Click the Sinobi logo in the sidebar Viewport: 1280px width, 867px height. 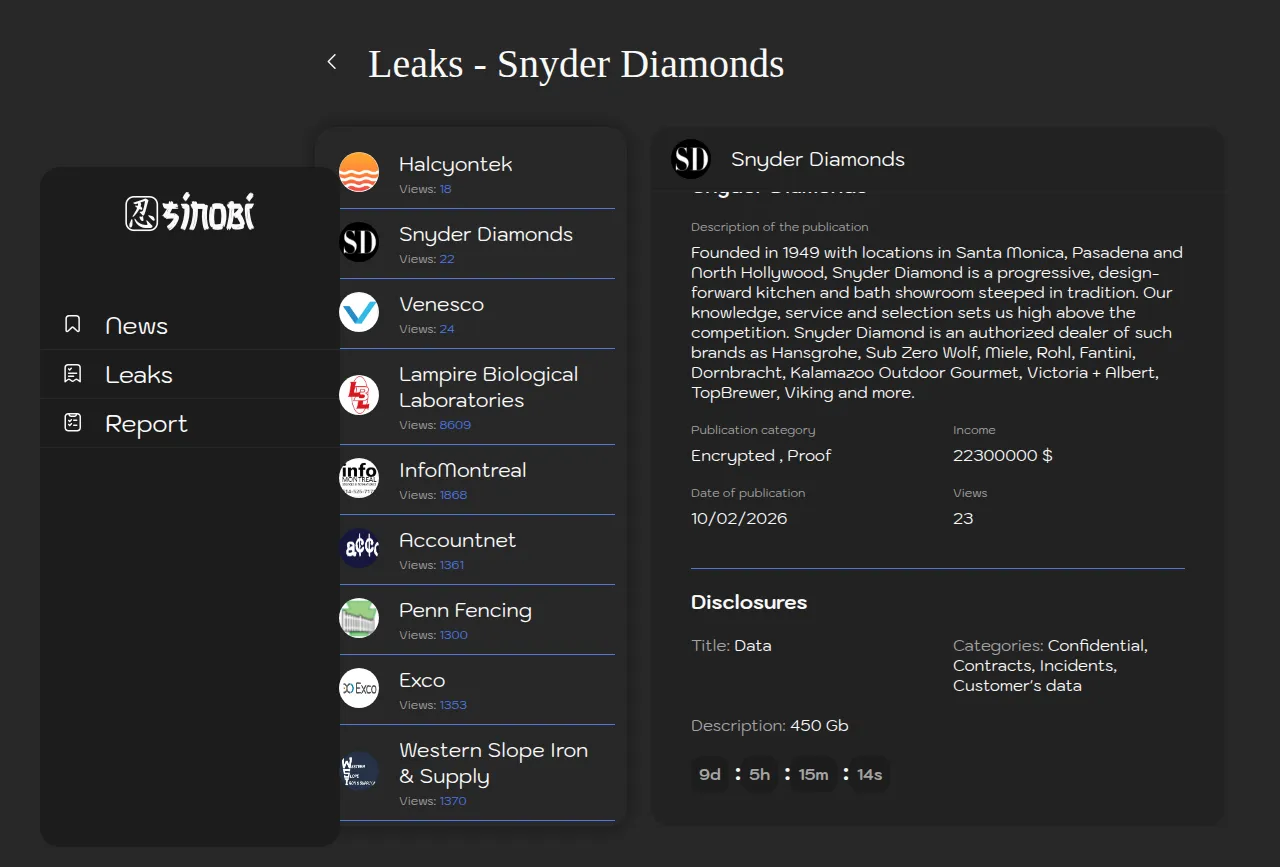pyautogui.click(x=190, y=212)
